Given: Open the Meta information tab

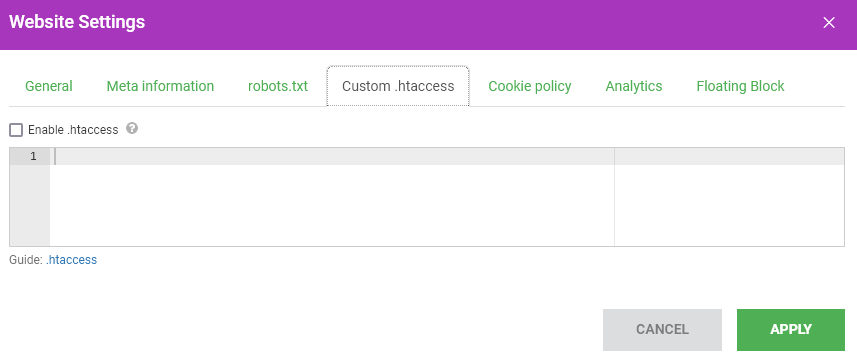Looking at the screenshot, I should click(x=160, y=86).
